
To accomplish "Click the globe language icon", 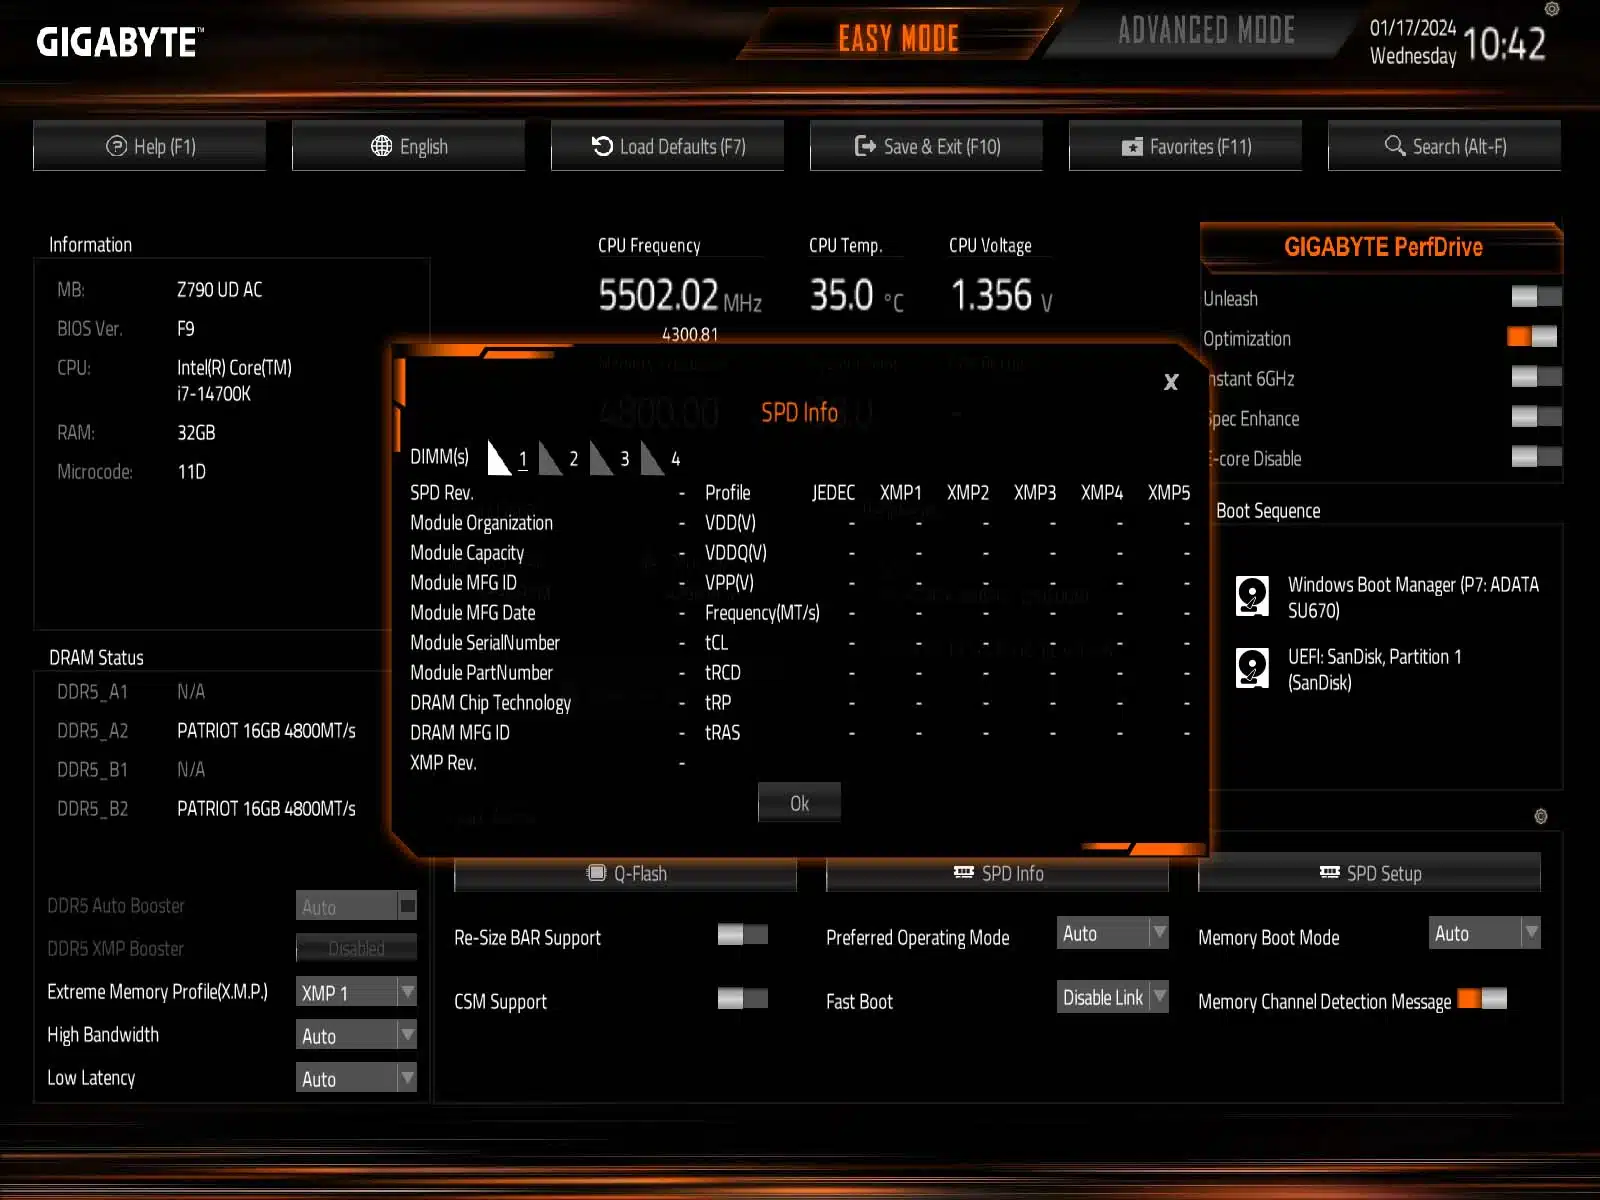I will tap(381, 146).
